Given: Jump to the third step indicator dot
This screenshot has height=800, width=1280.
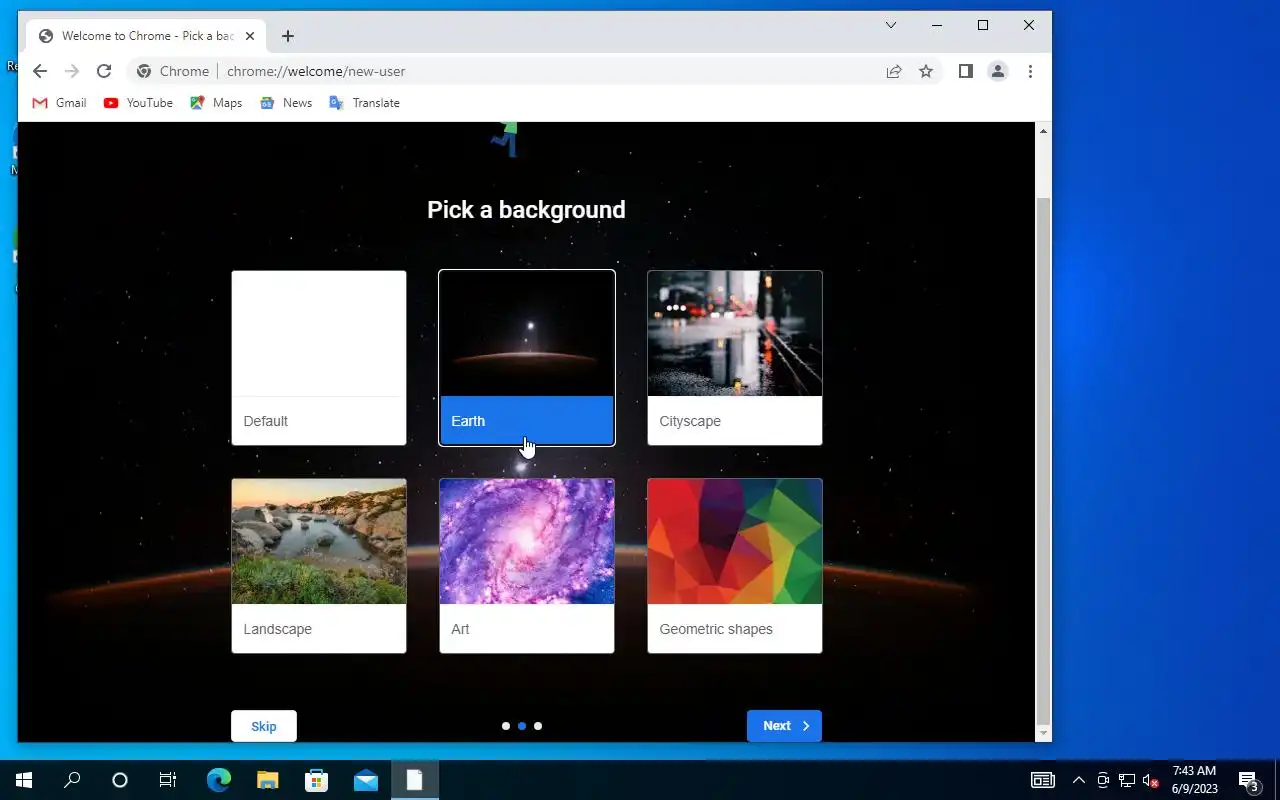Looking at the screenshot, I should [x=538, y=726].
